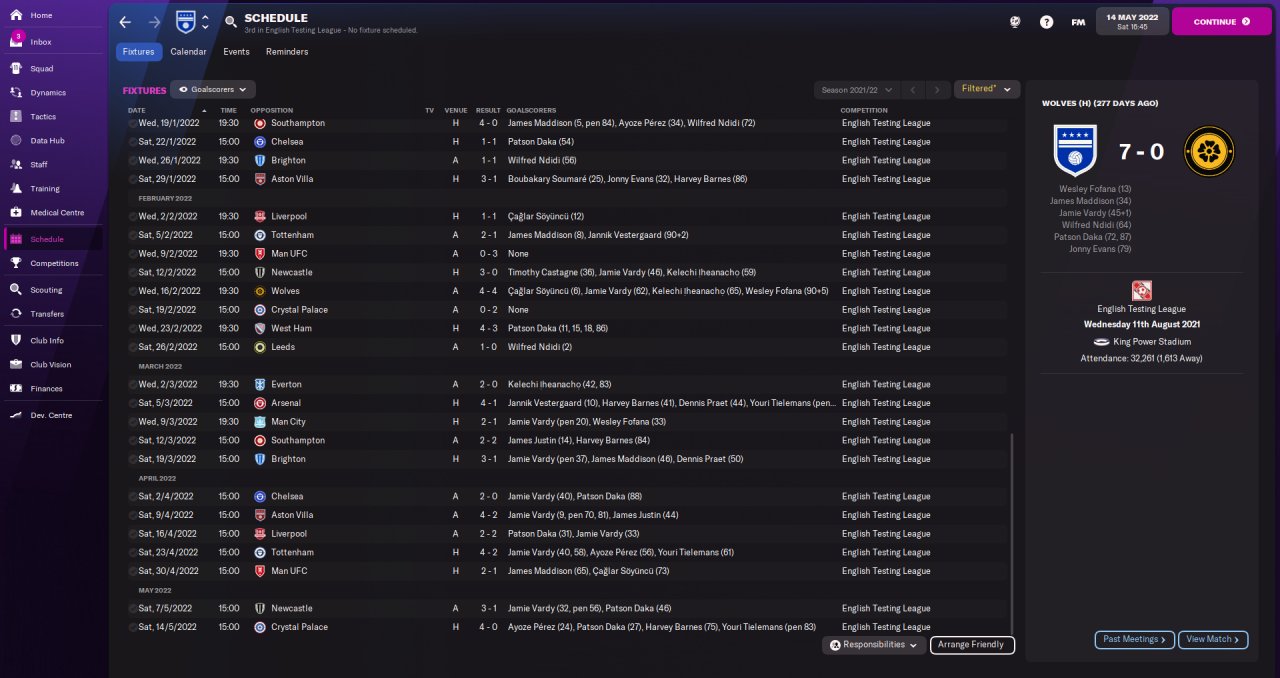Switch to the Events tab
This screenshot has width=1280, height=678.
[x=237, y=52]
